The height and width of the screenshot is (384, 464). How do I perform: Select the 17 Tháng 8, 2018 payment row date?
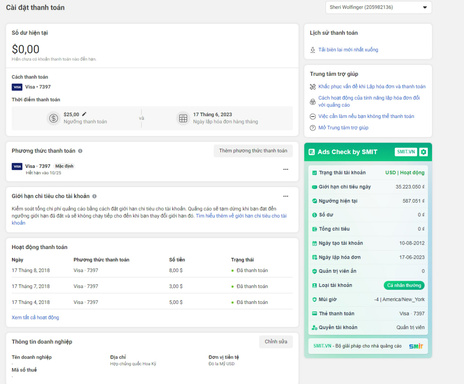[31, 270]
